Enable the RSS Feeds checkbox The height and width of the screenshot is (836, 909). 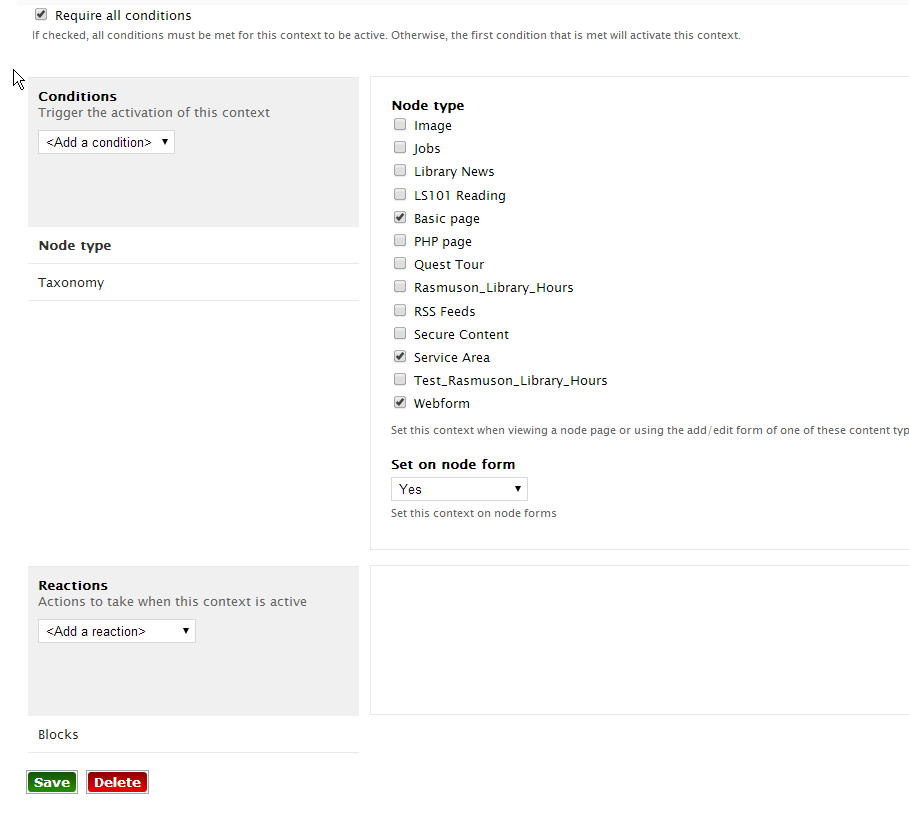point(400,310)
